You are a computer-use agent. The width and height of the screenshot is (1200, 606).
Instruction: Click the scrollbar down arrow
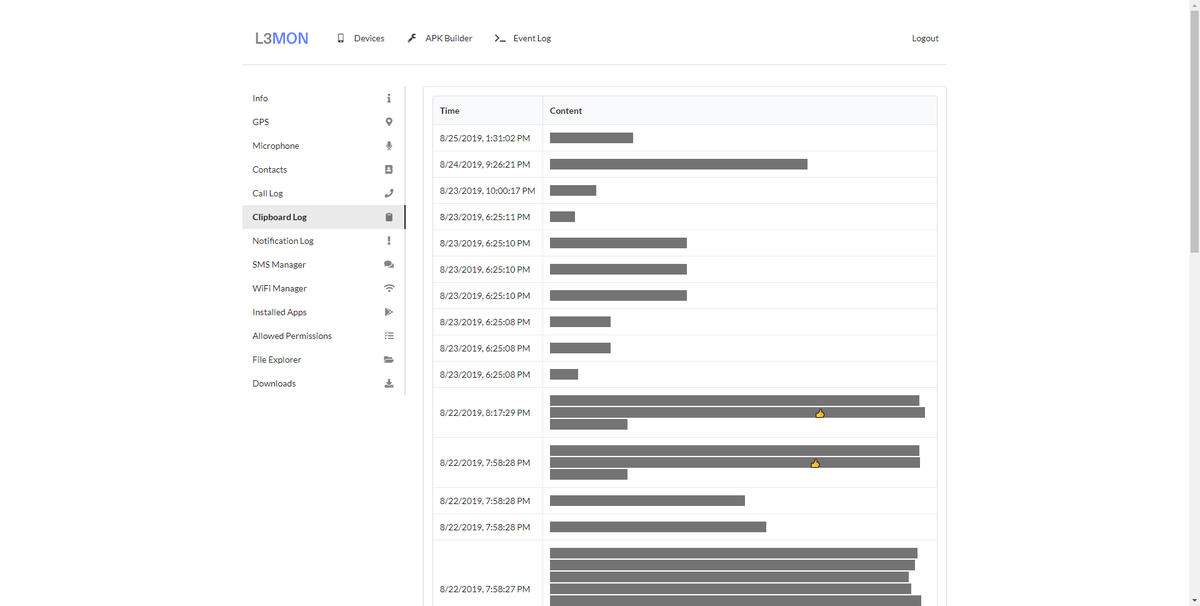click(1194, 600)
